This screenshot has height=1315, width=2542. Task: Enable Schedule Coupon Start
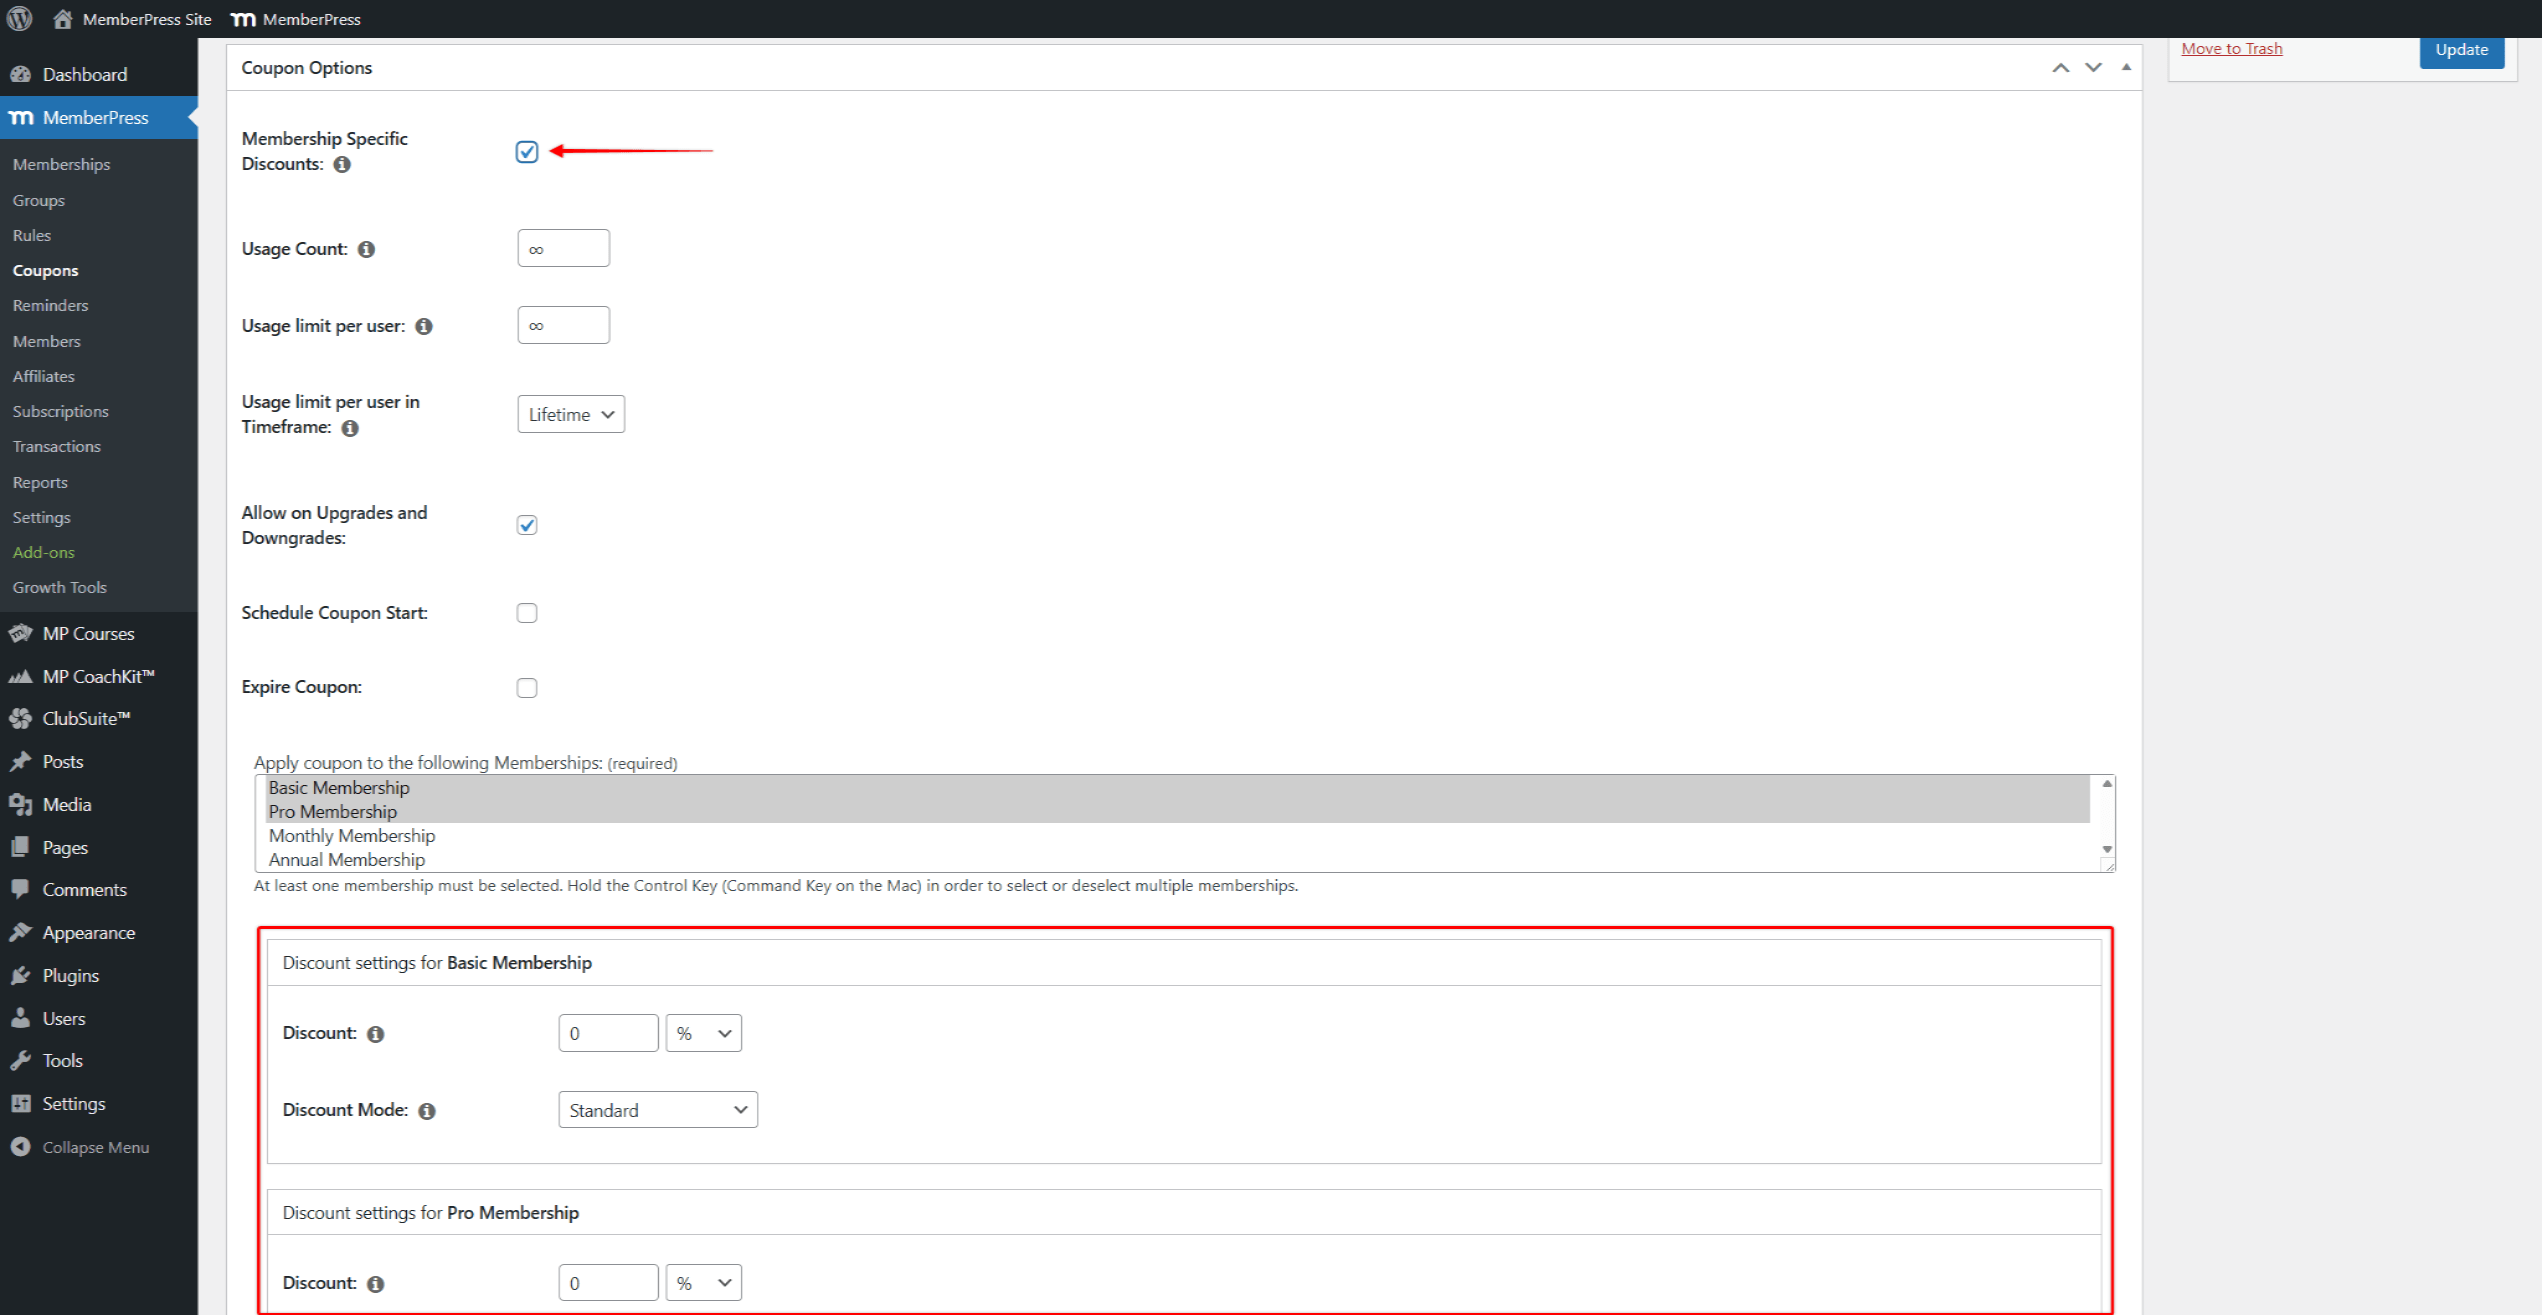click(x=527, y=612)
